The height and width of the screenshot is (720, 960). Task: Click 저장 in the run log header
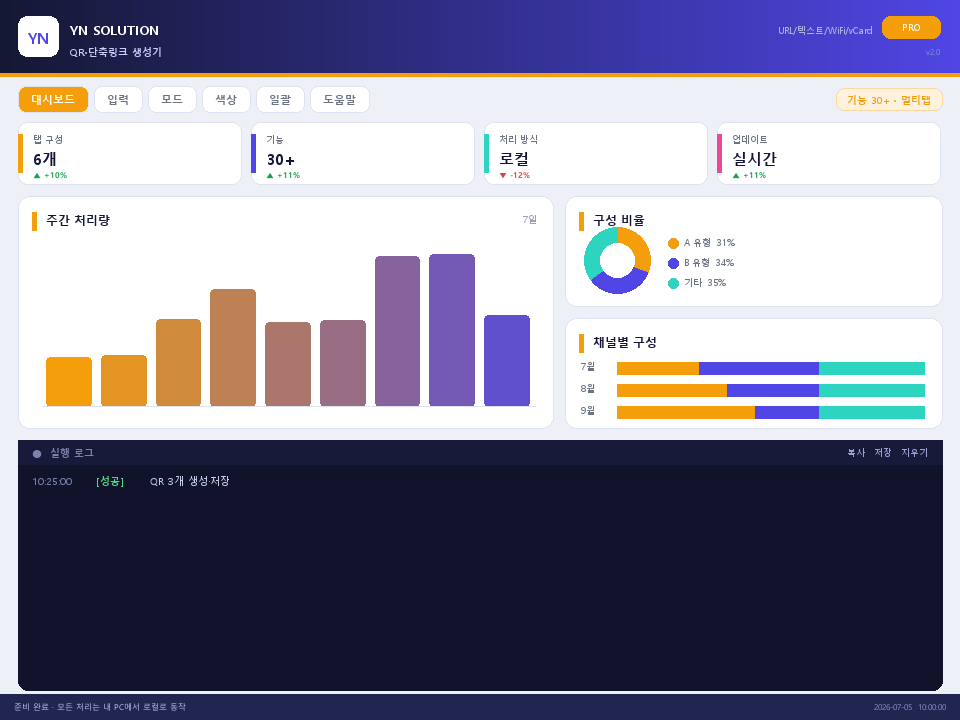(882, 452)
